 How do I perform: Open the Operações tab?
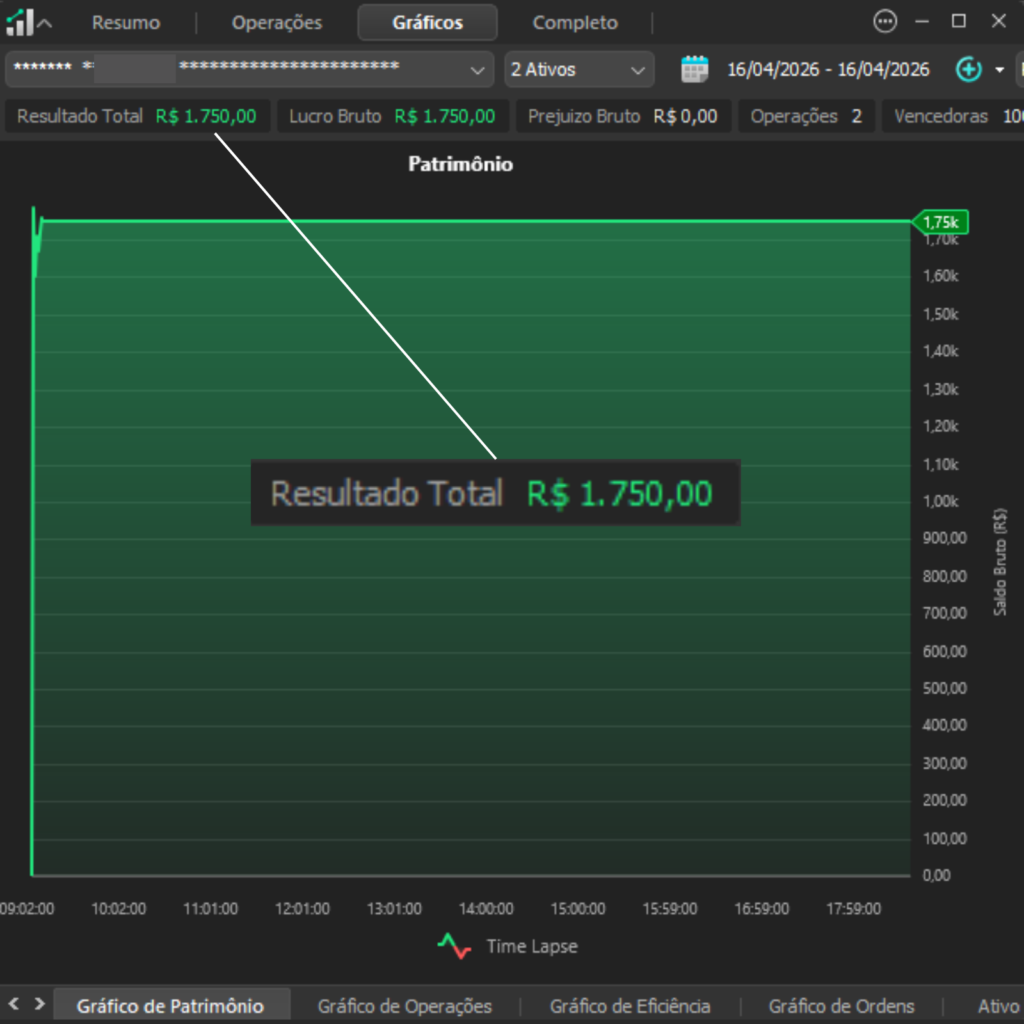click(x=277, y=23)
